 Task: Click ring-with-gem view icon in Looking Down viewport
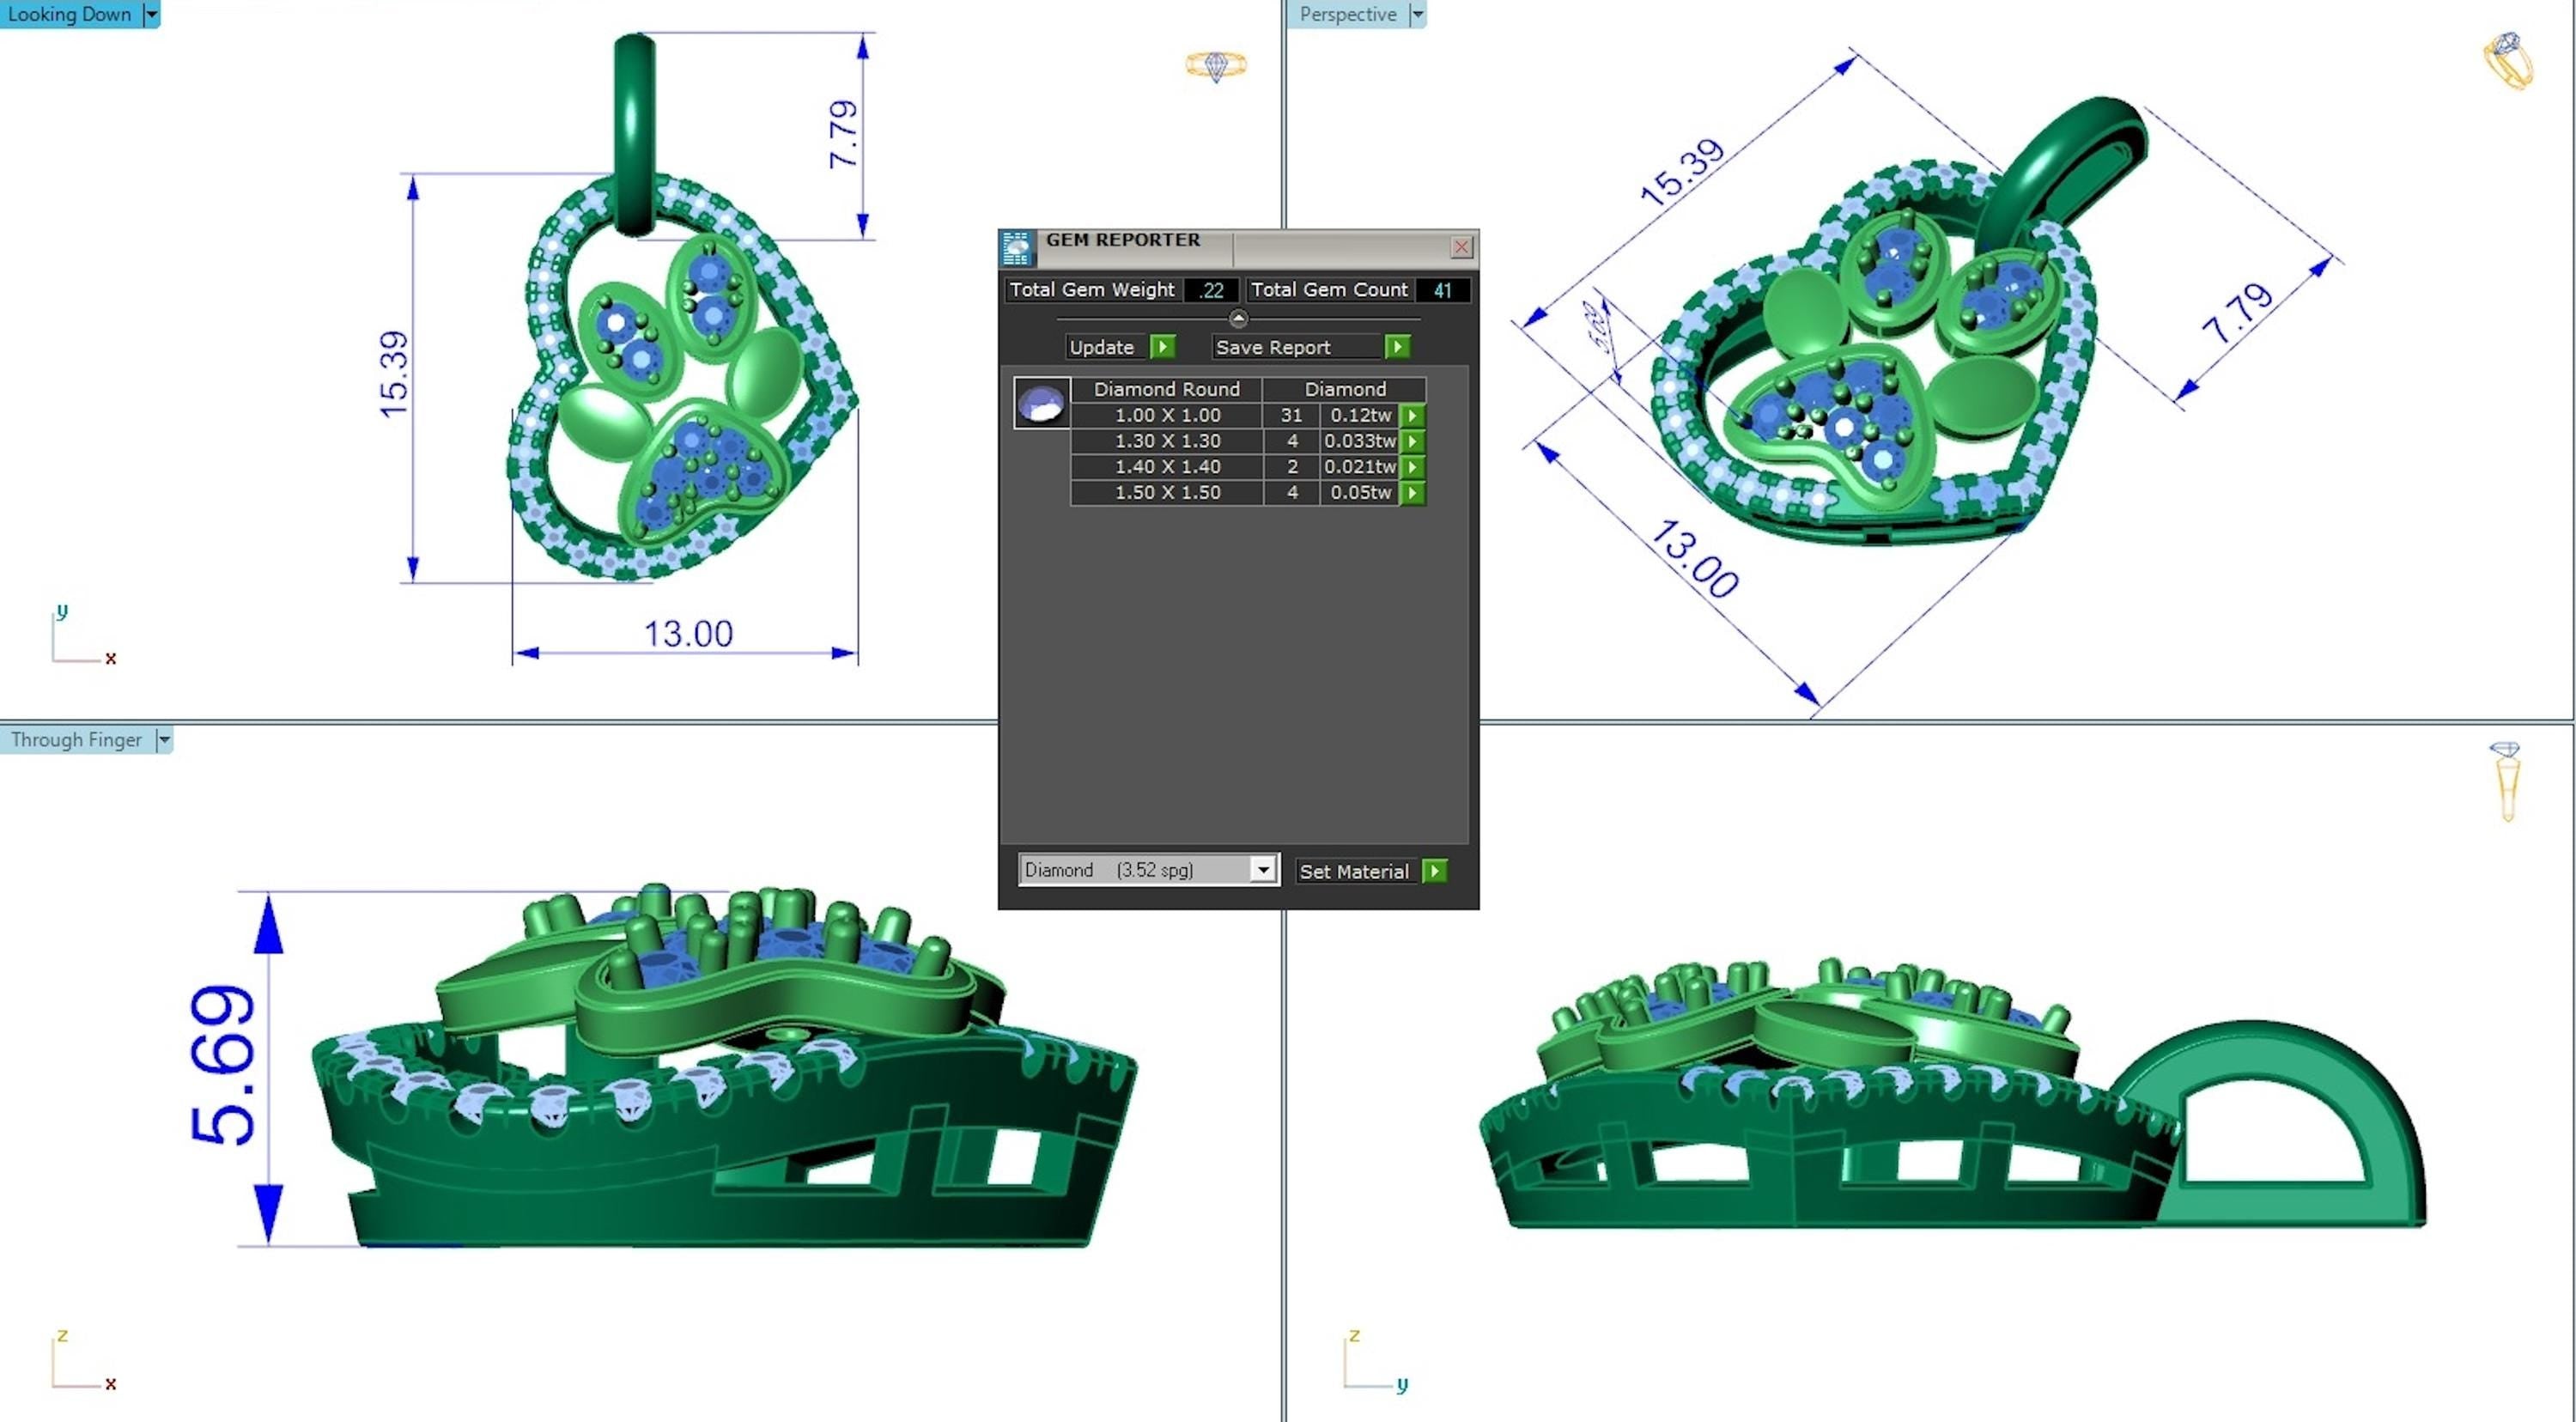pyautogui.click(x=1216, y=66)
